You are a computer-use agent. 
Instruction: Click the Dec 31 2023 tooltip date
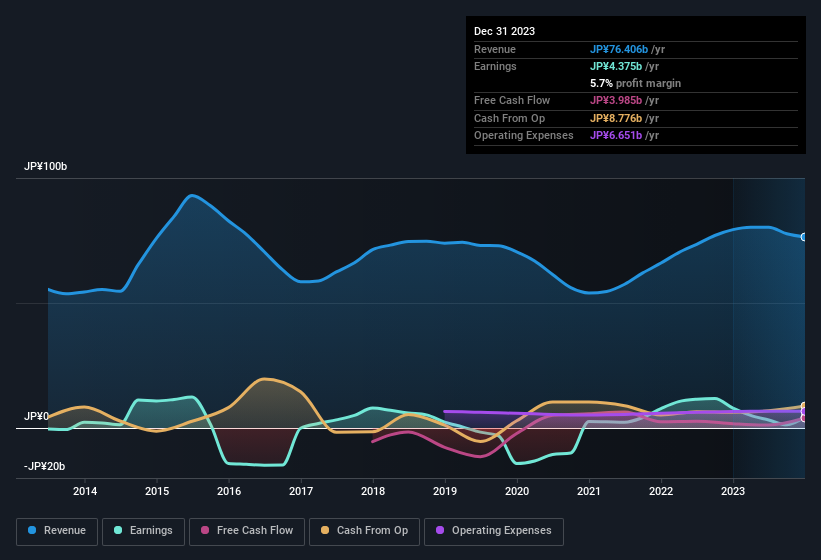tap(504, 31)
